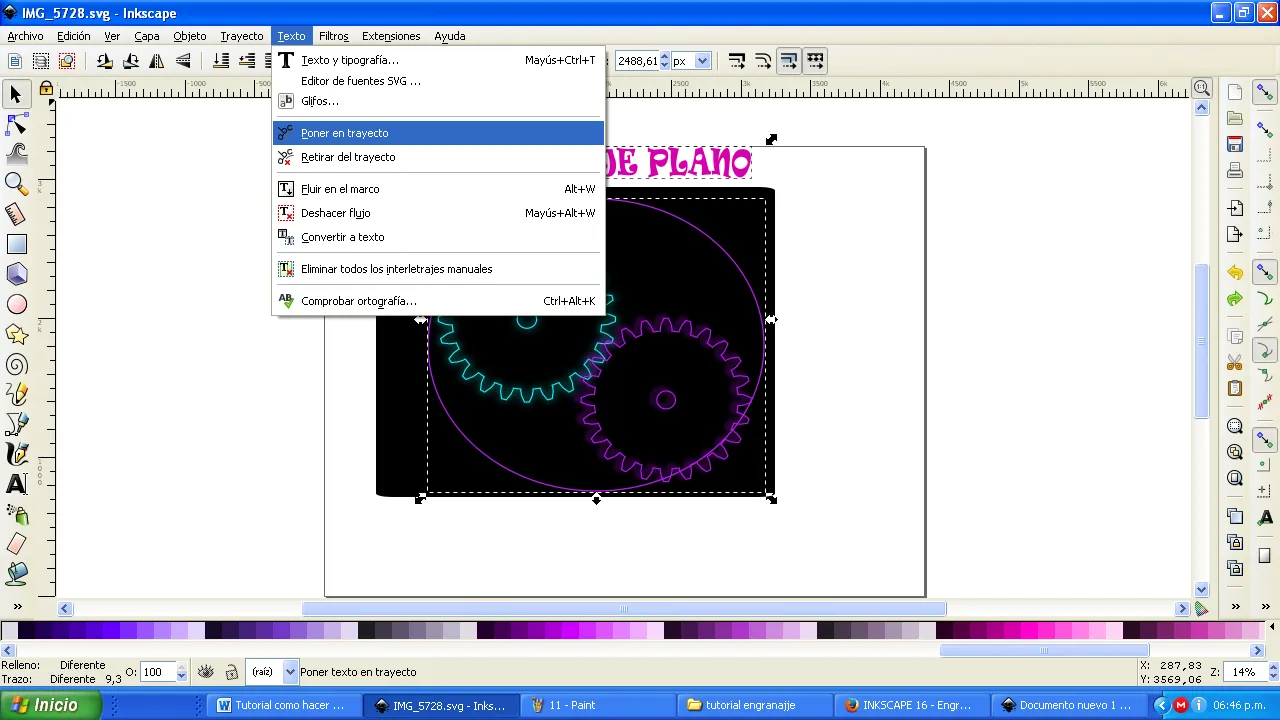Open the Archivo menu

coord(26,36)
